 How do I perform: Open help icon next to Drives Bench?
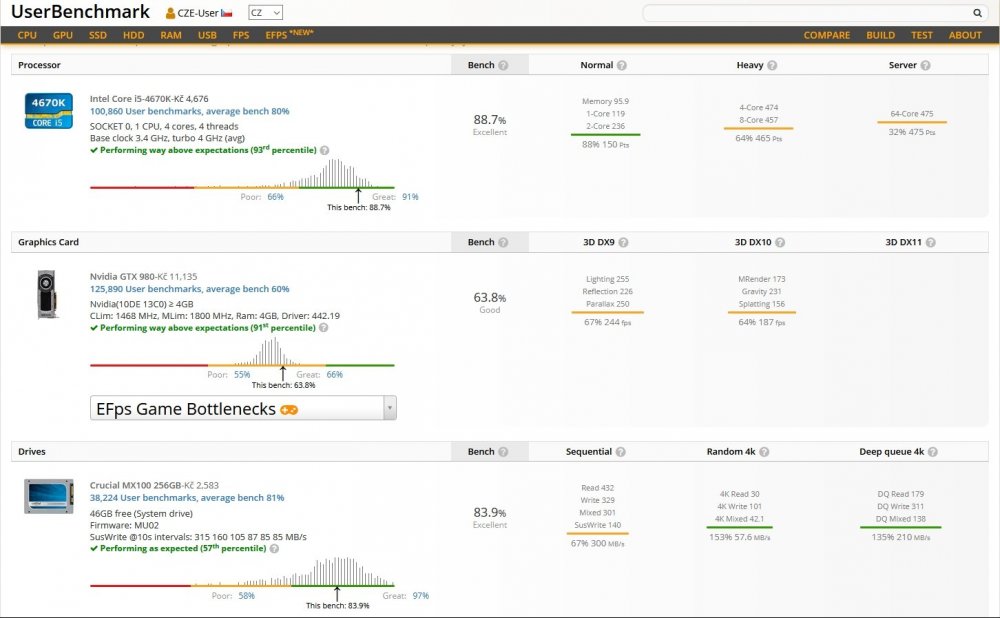(503, 452)
